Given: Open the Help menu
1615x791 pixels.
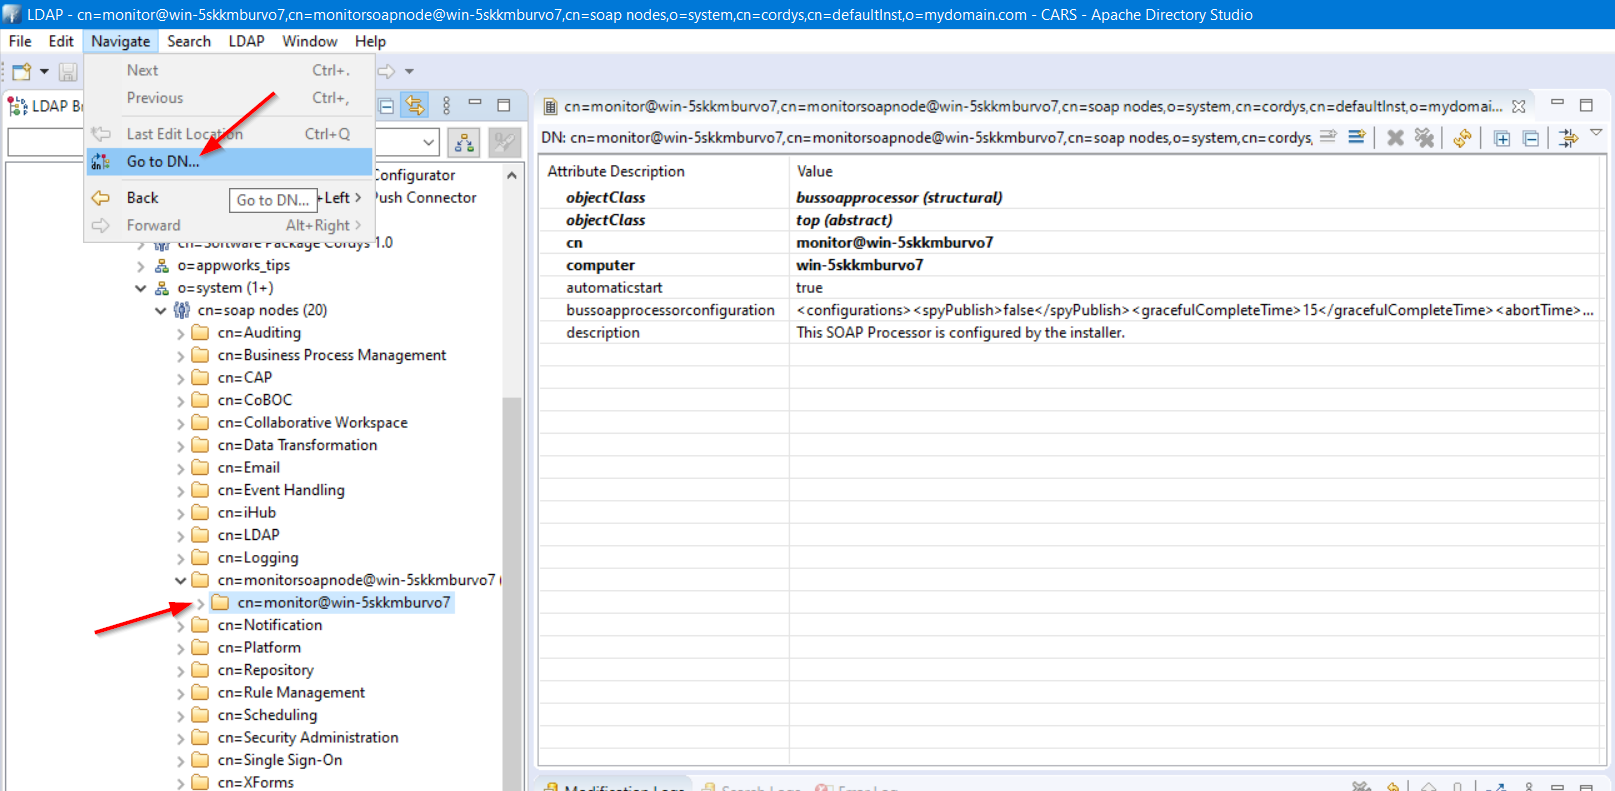Looking at the screenshot, I should (370, 41).
